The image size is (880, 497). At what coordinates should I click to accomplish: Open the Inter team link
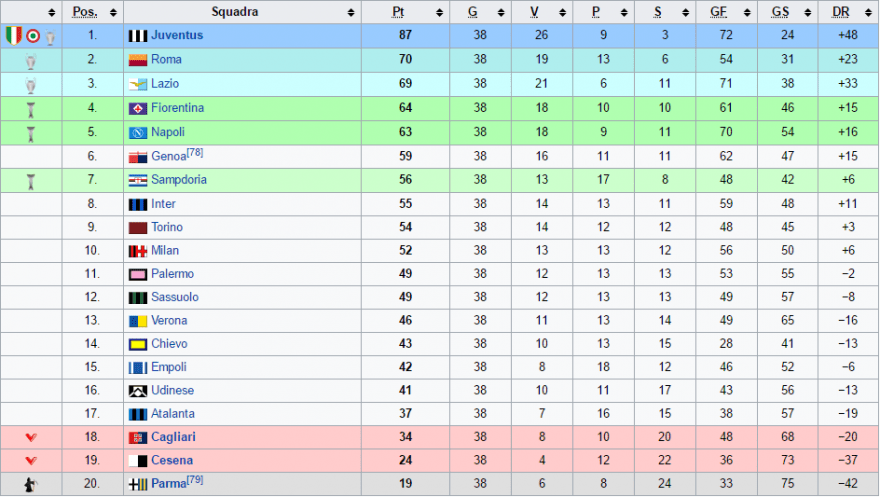pos(163,204)
